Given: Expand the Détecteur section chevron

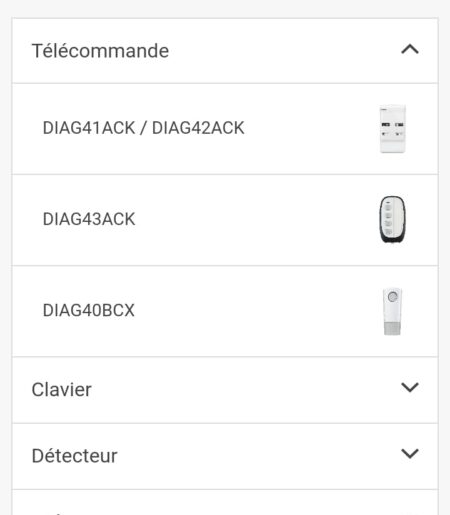Looking at the screenshot, I should (x=410, y=453).
